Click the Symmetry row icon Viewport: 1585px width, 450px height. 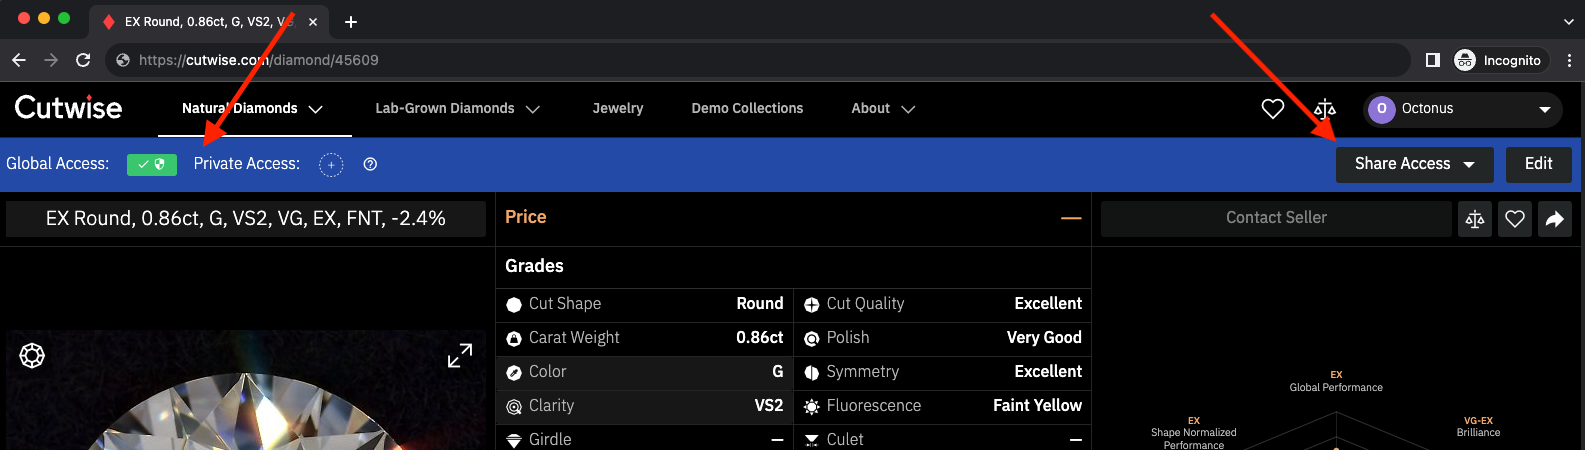pos(812,373)
